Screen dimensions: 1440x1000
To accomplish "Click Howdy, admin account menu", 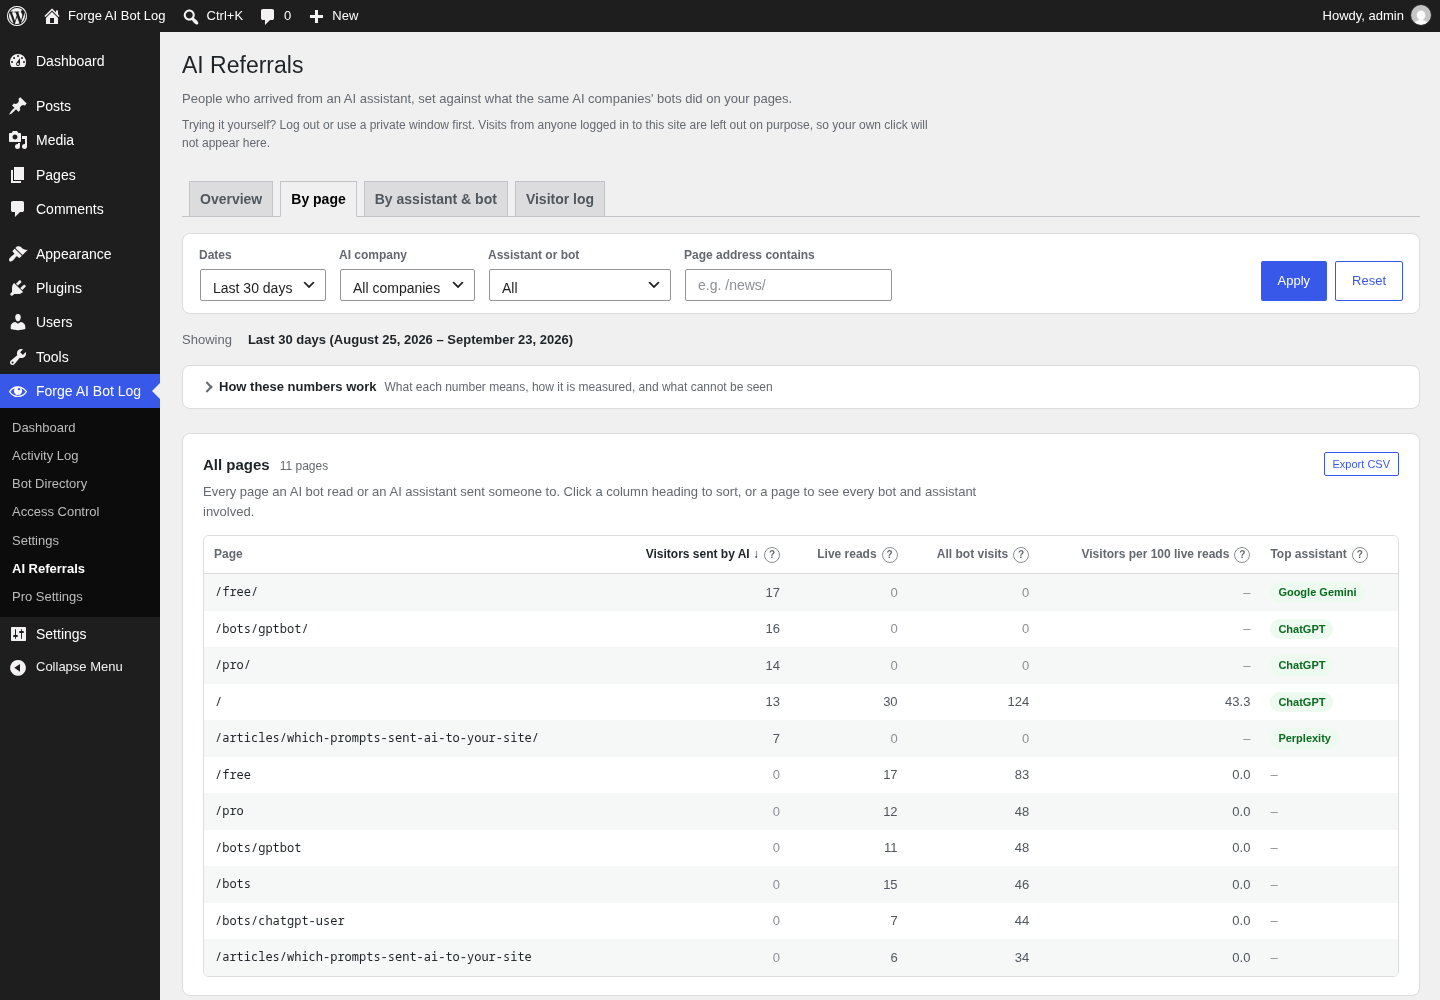I will coord(1376,16).
